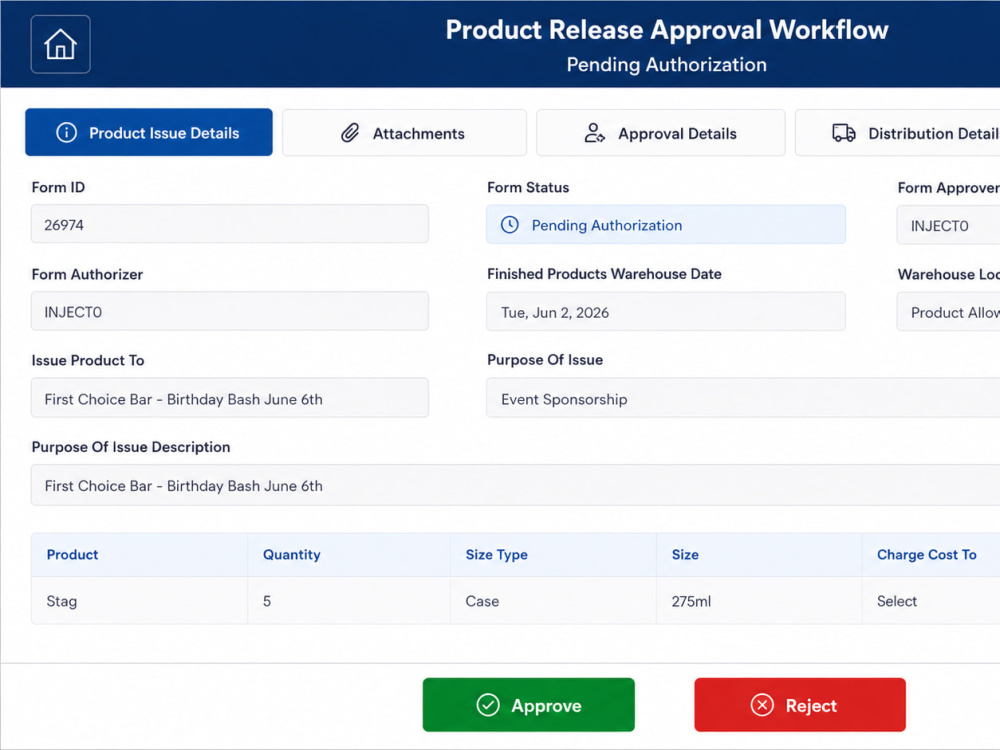Screen dimensions: 1000x750
Task: Open the Approval Details tab
Action: (x=661, y=133)
